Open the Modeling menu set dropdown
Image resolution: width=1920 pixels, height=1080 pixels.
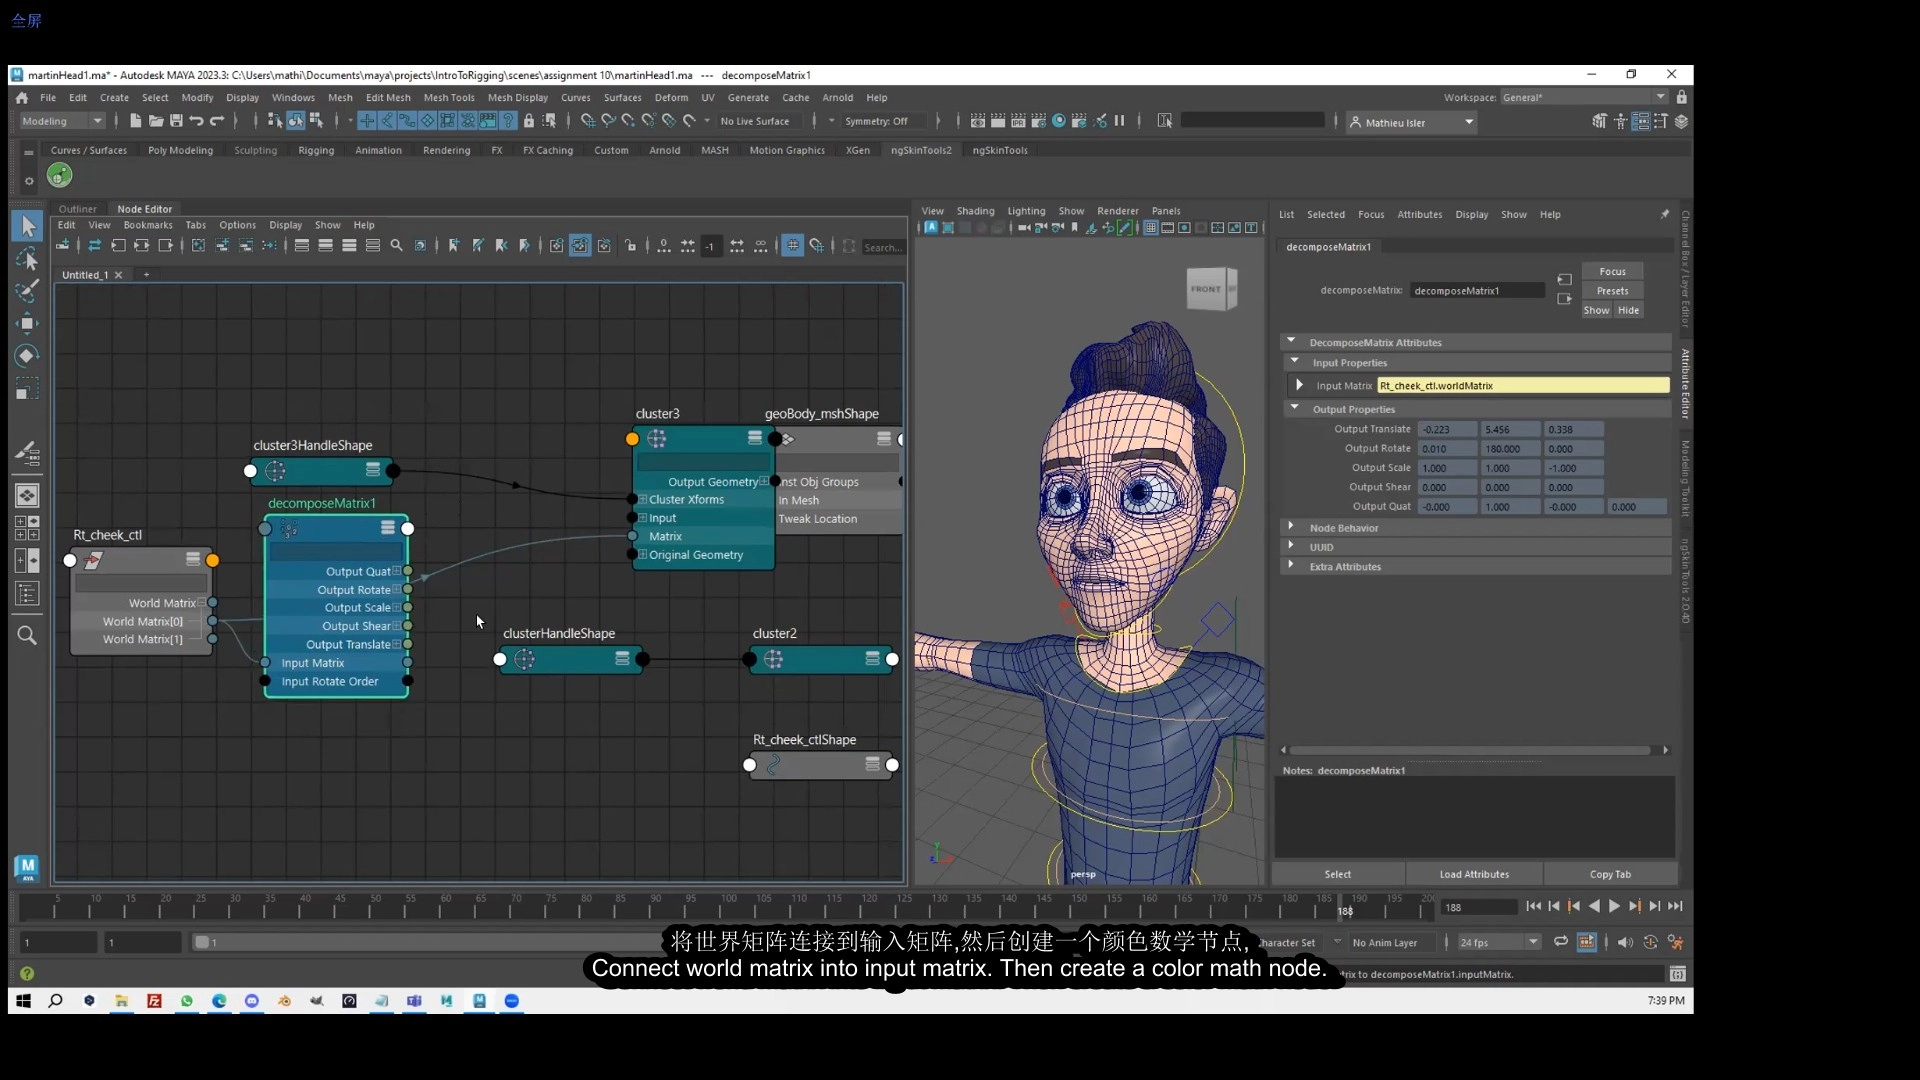tap(62, 121)
